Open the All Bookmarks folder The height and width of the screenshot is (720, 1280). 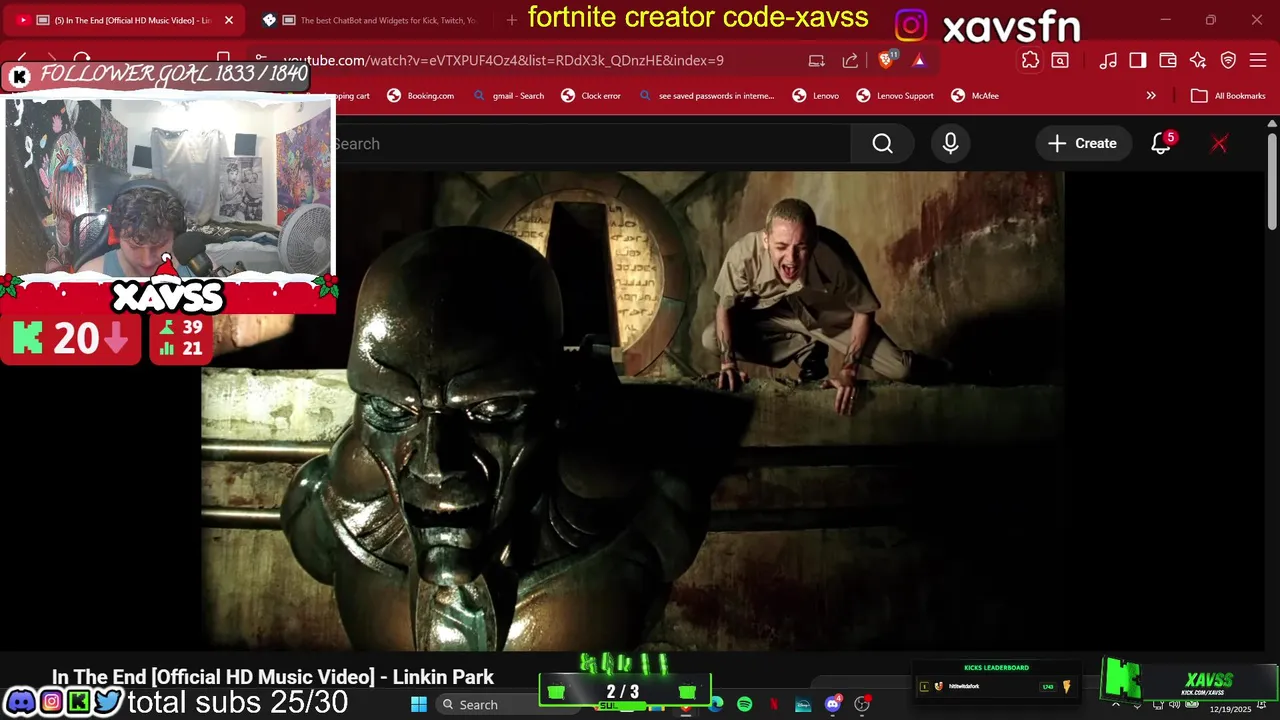[x=1229, y=95]
